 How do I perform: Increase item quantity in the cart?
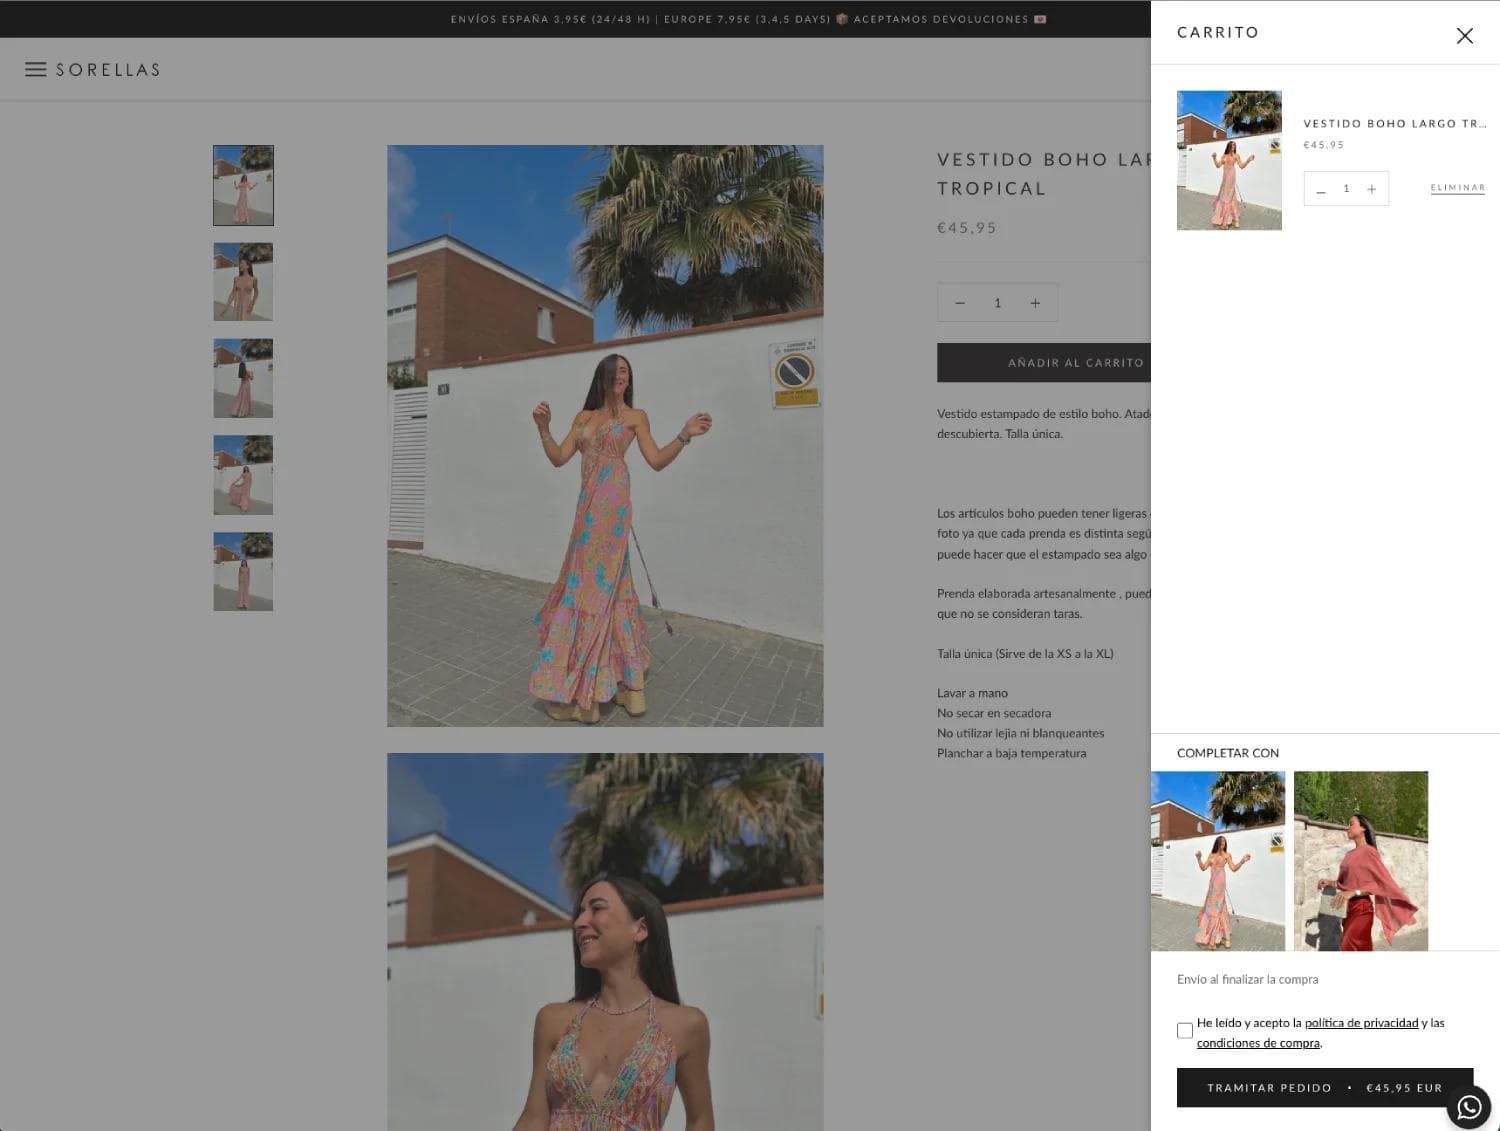coord(1372,188)
